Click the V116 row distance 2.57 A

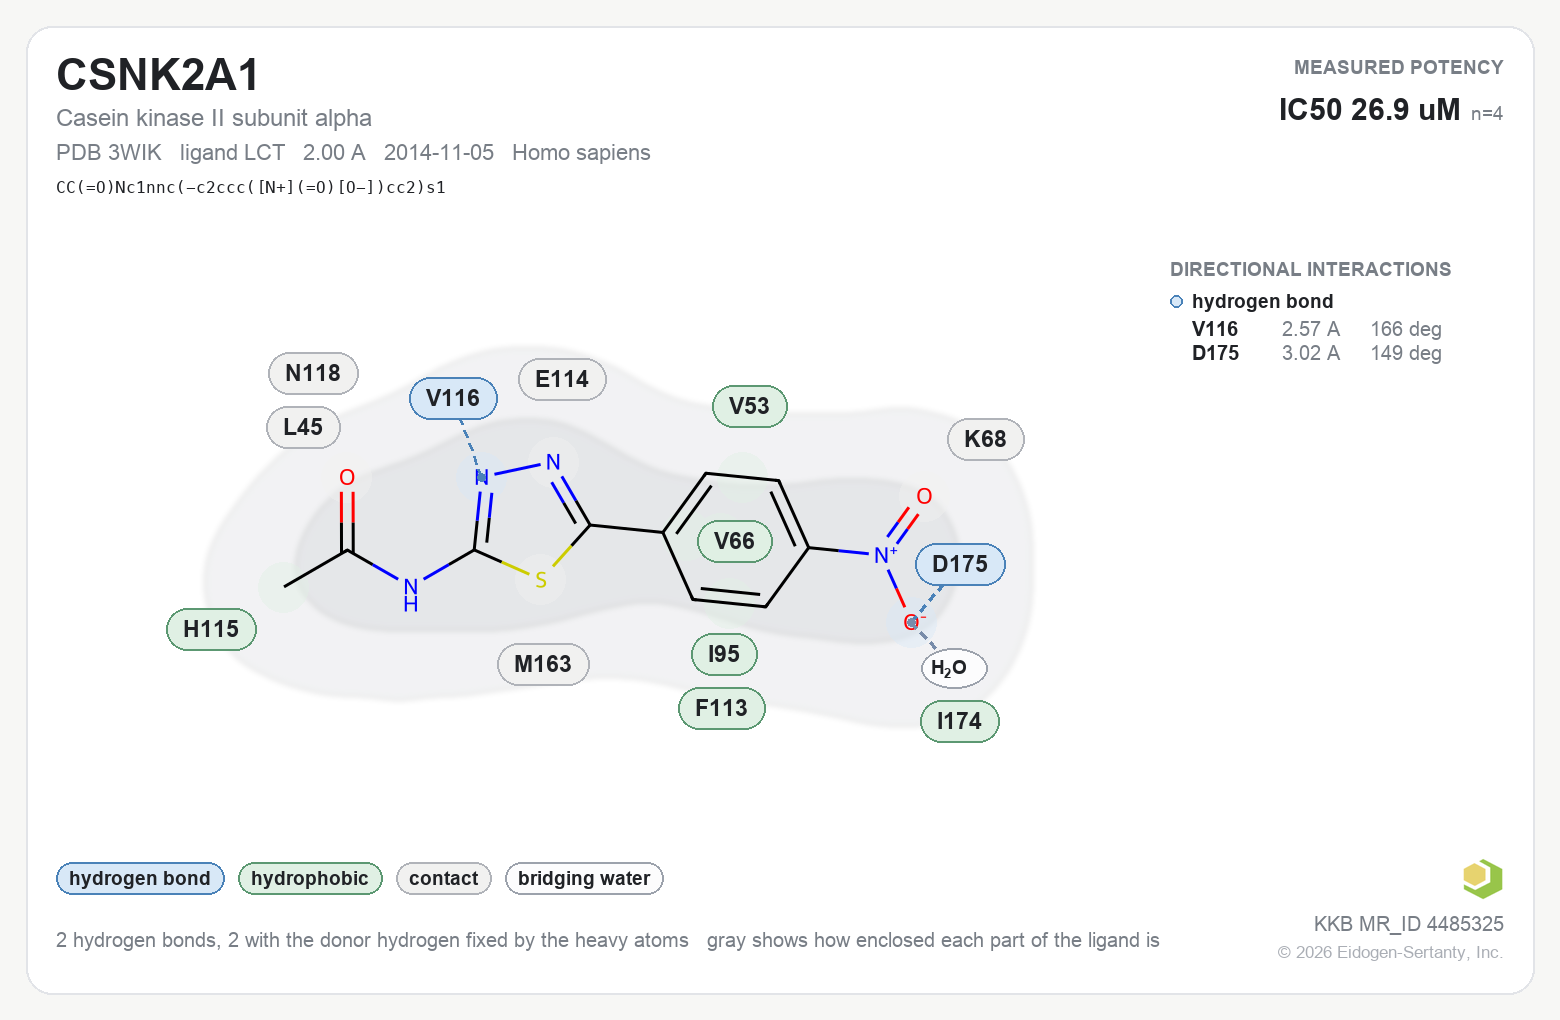click(1310, 329)
